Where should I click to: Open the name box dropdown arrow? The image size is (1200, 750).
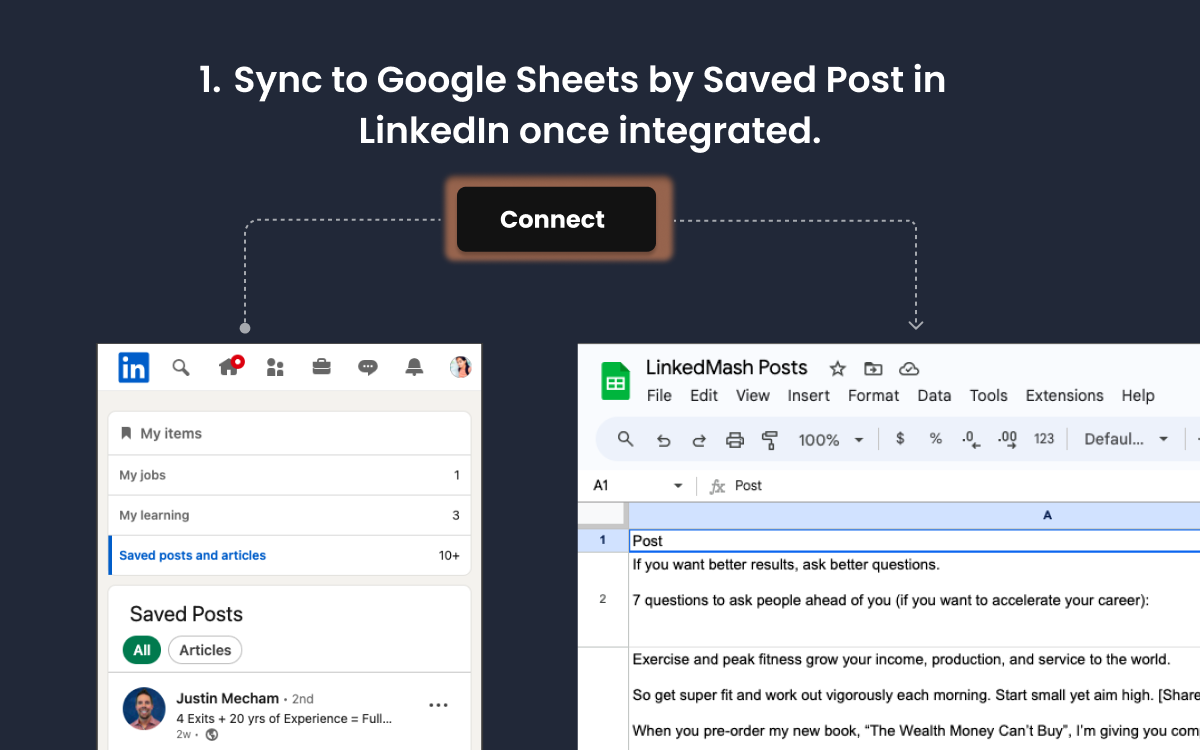pyautogui.click(x=678, y=485)
